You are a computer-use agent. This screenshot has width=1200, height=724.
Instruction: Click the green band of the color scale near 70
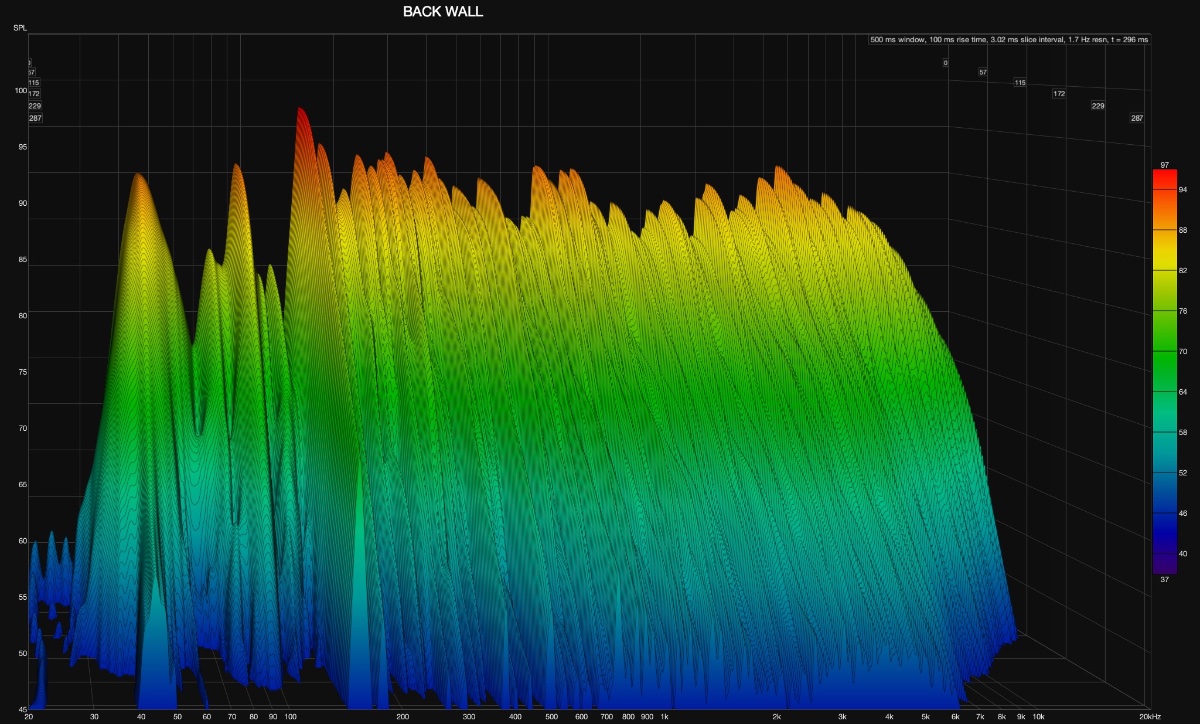[x=1163, y=352]
